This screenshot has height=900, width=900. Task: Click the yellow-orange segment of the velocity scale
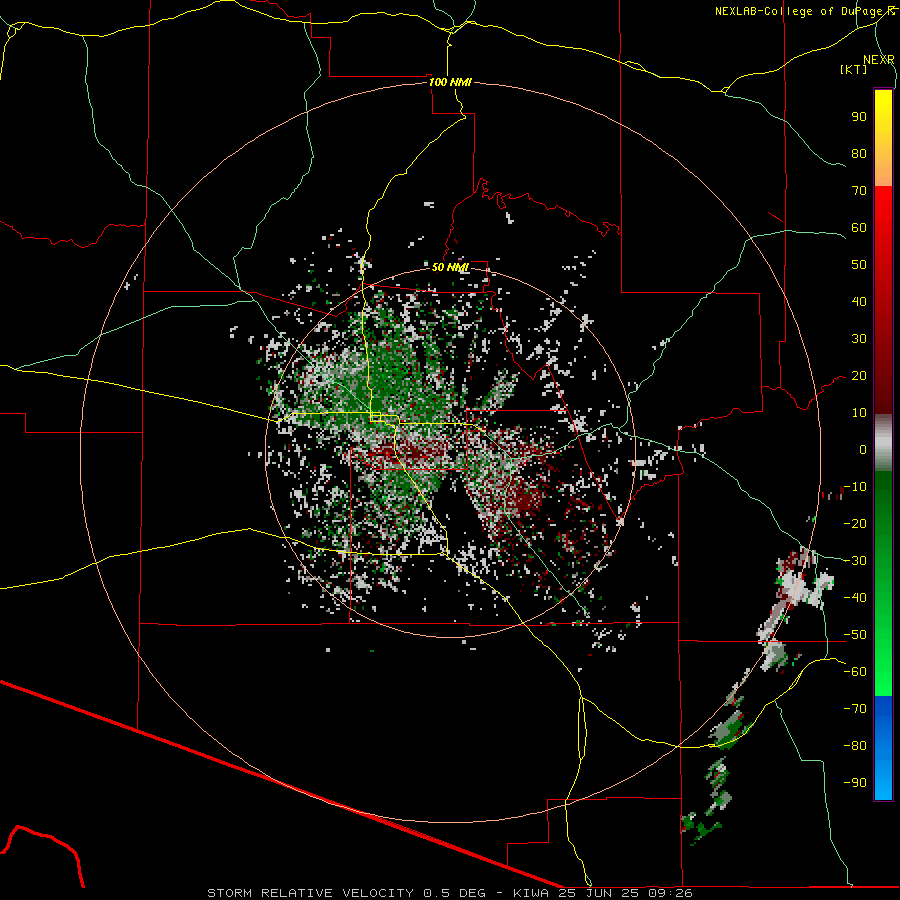click(x=883, y=138)
